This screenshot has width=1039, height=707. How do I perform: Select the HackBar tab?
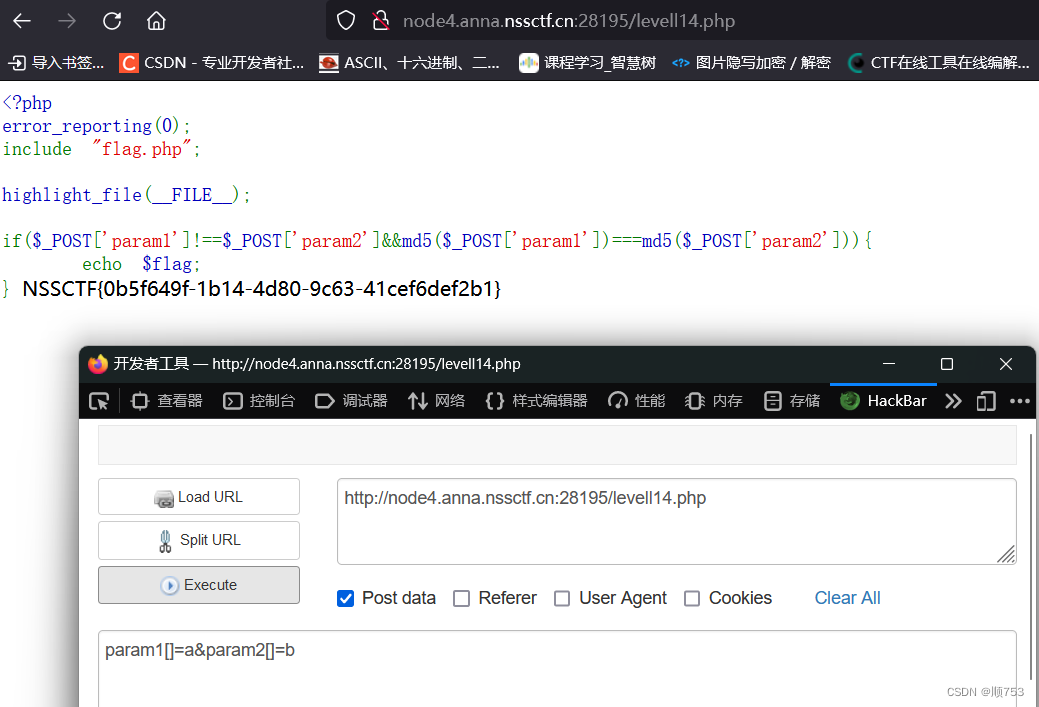tap(883, 401)
